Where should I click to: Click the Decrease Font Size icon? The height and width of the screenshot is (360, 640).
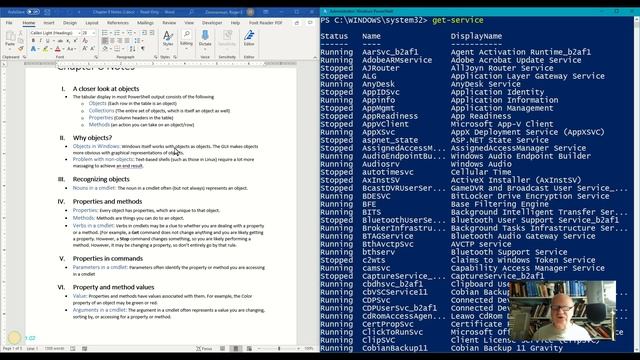pyautogui.click(x=92, y=49)
